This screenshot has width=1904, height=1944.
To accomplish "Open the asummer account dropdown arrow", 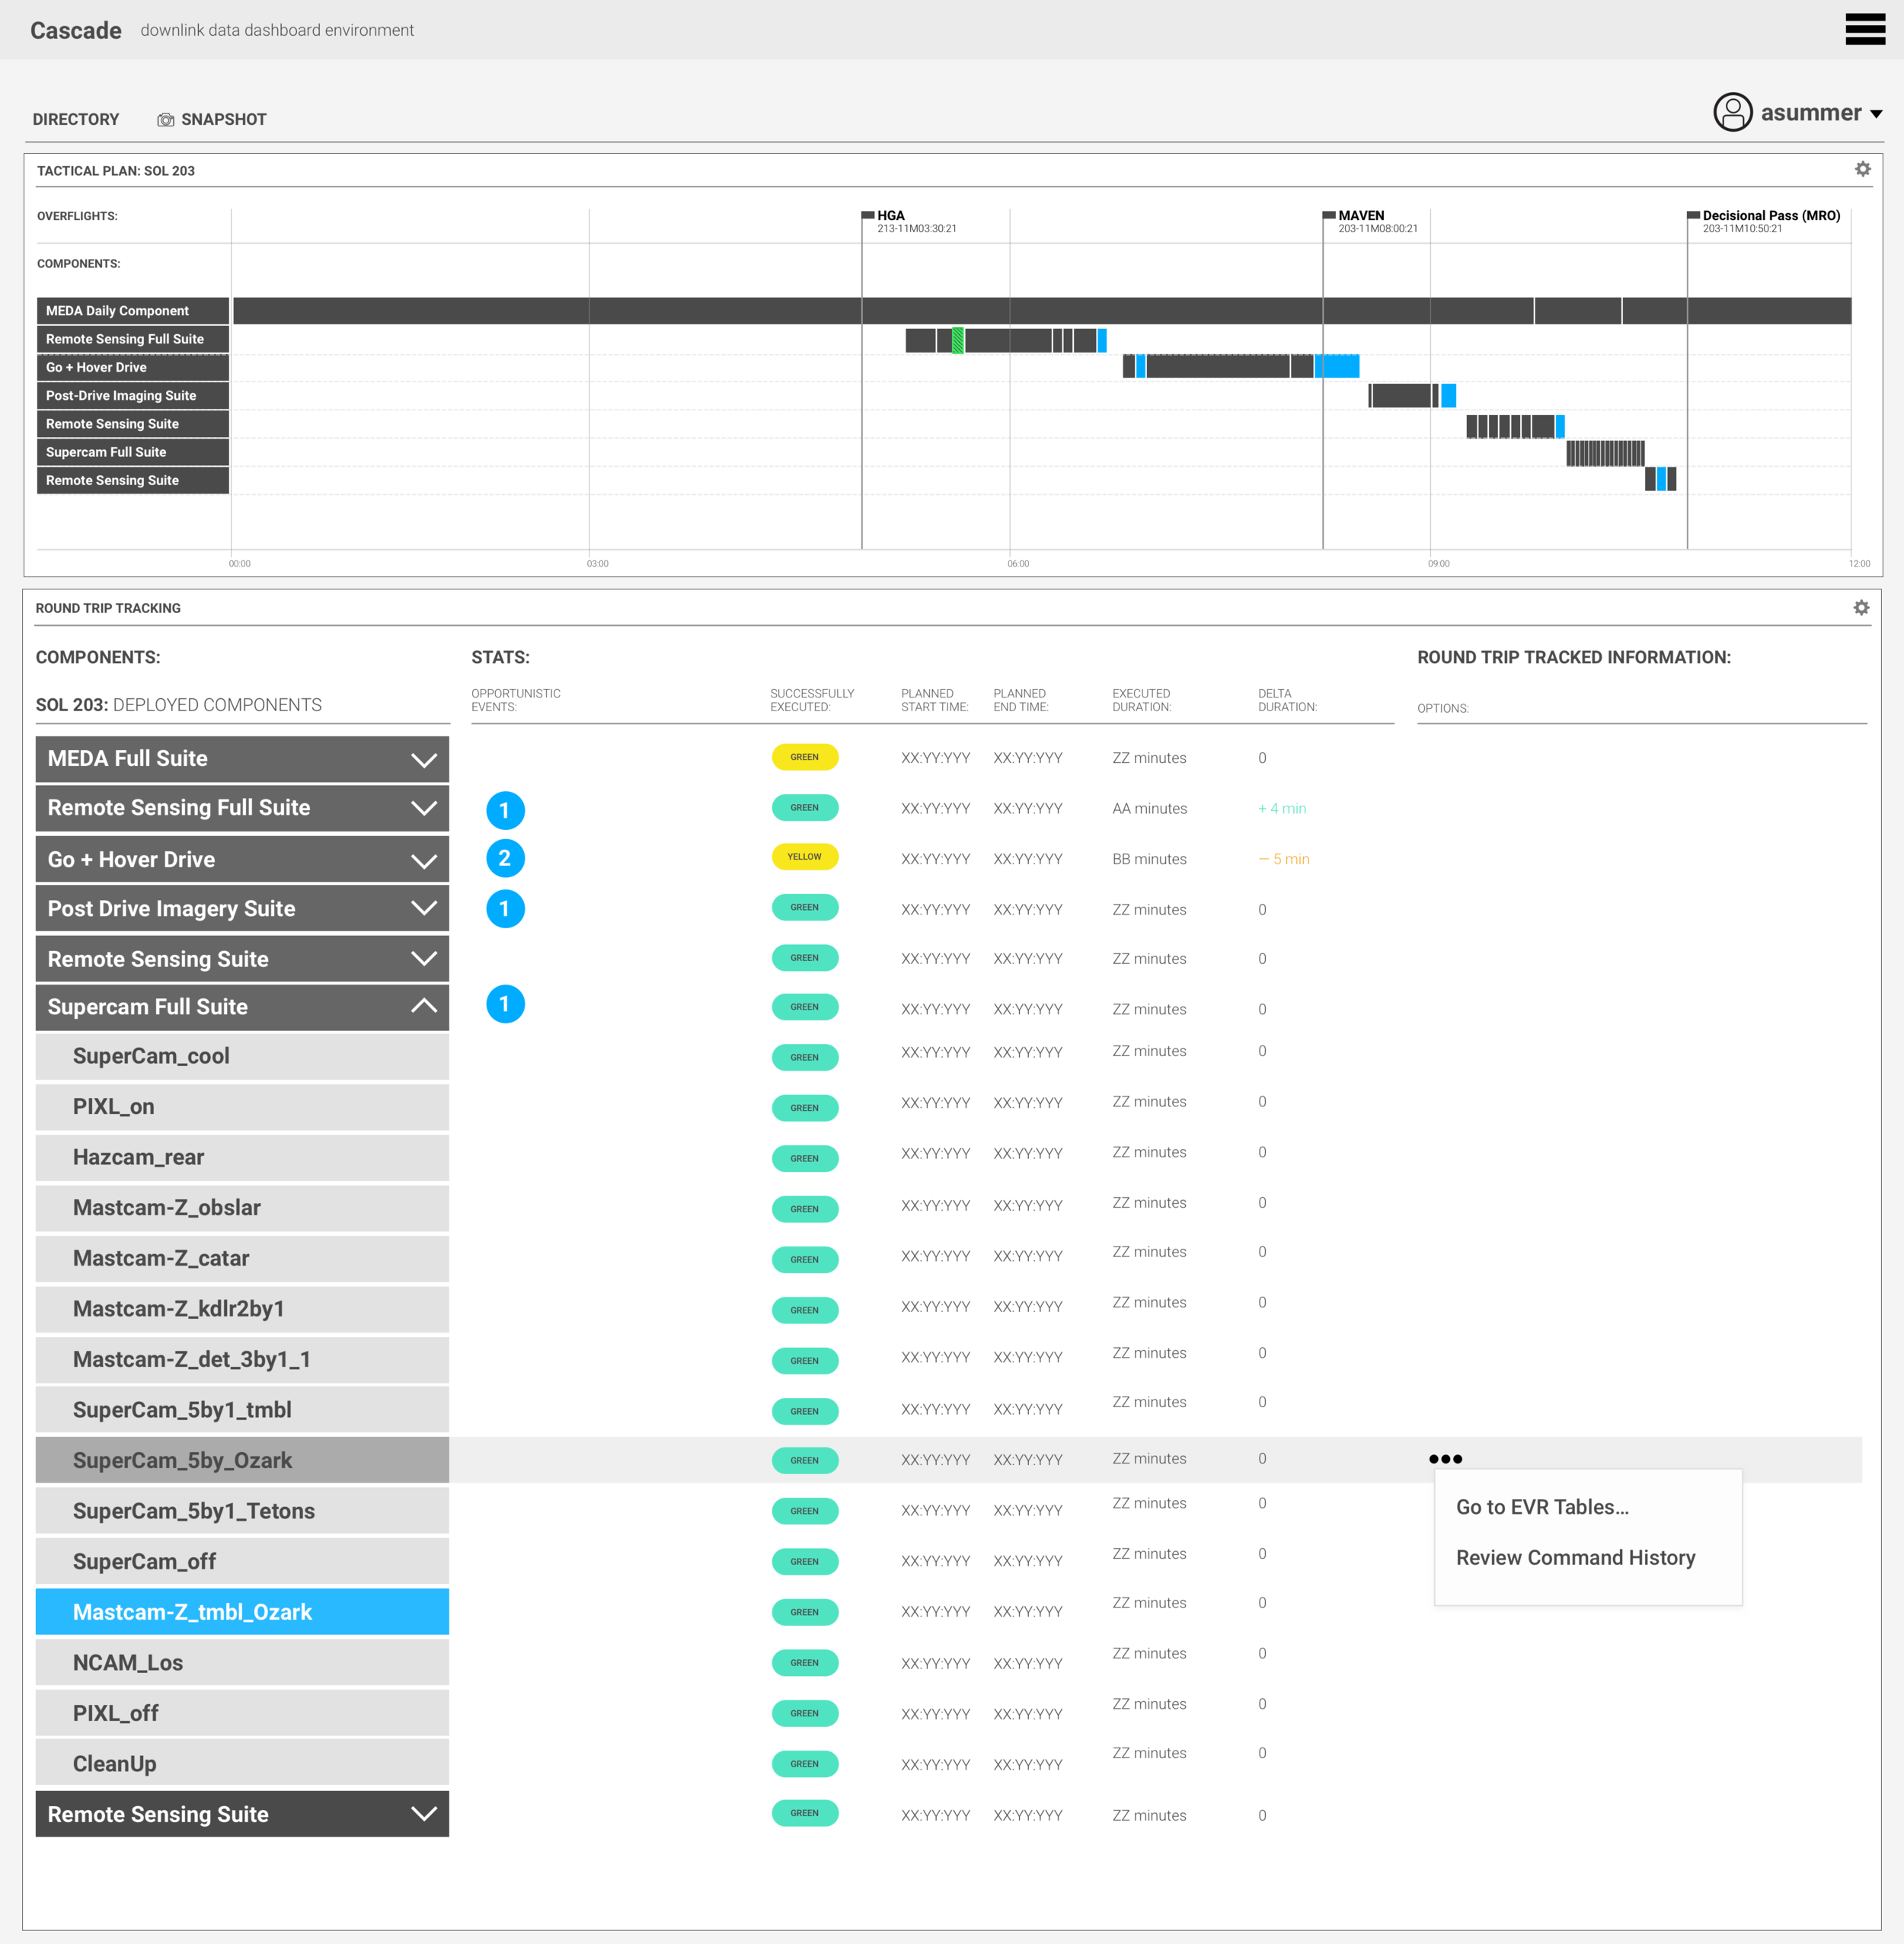I will coord(1876,114).
